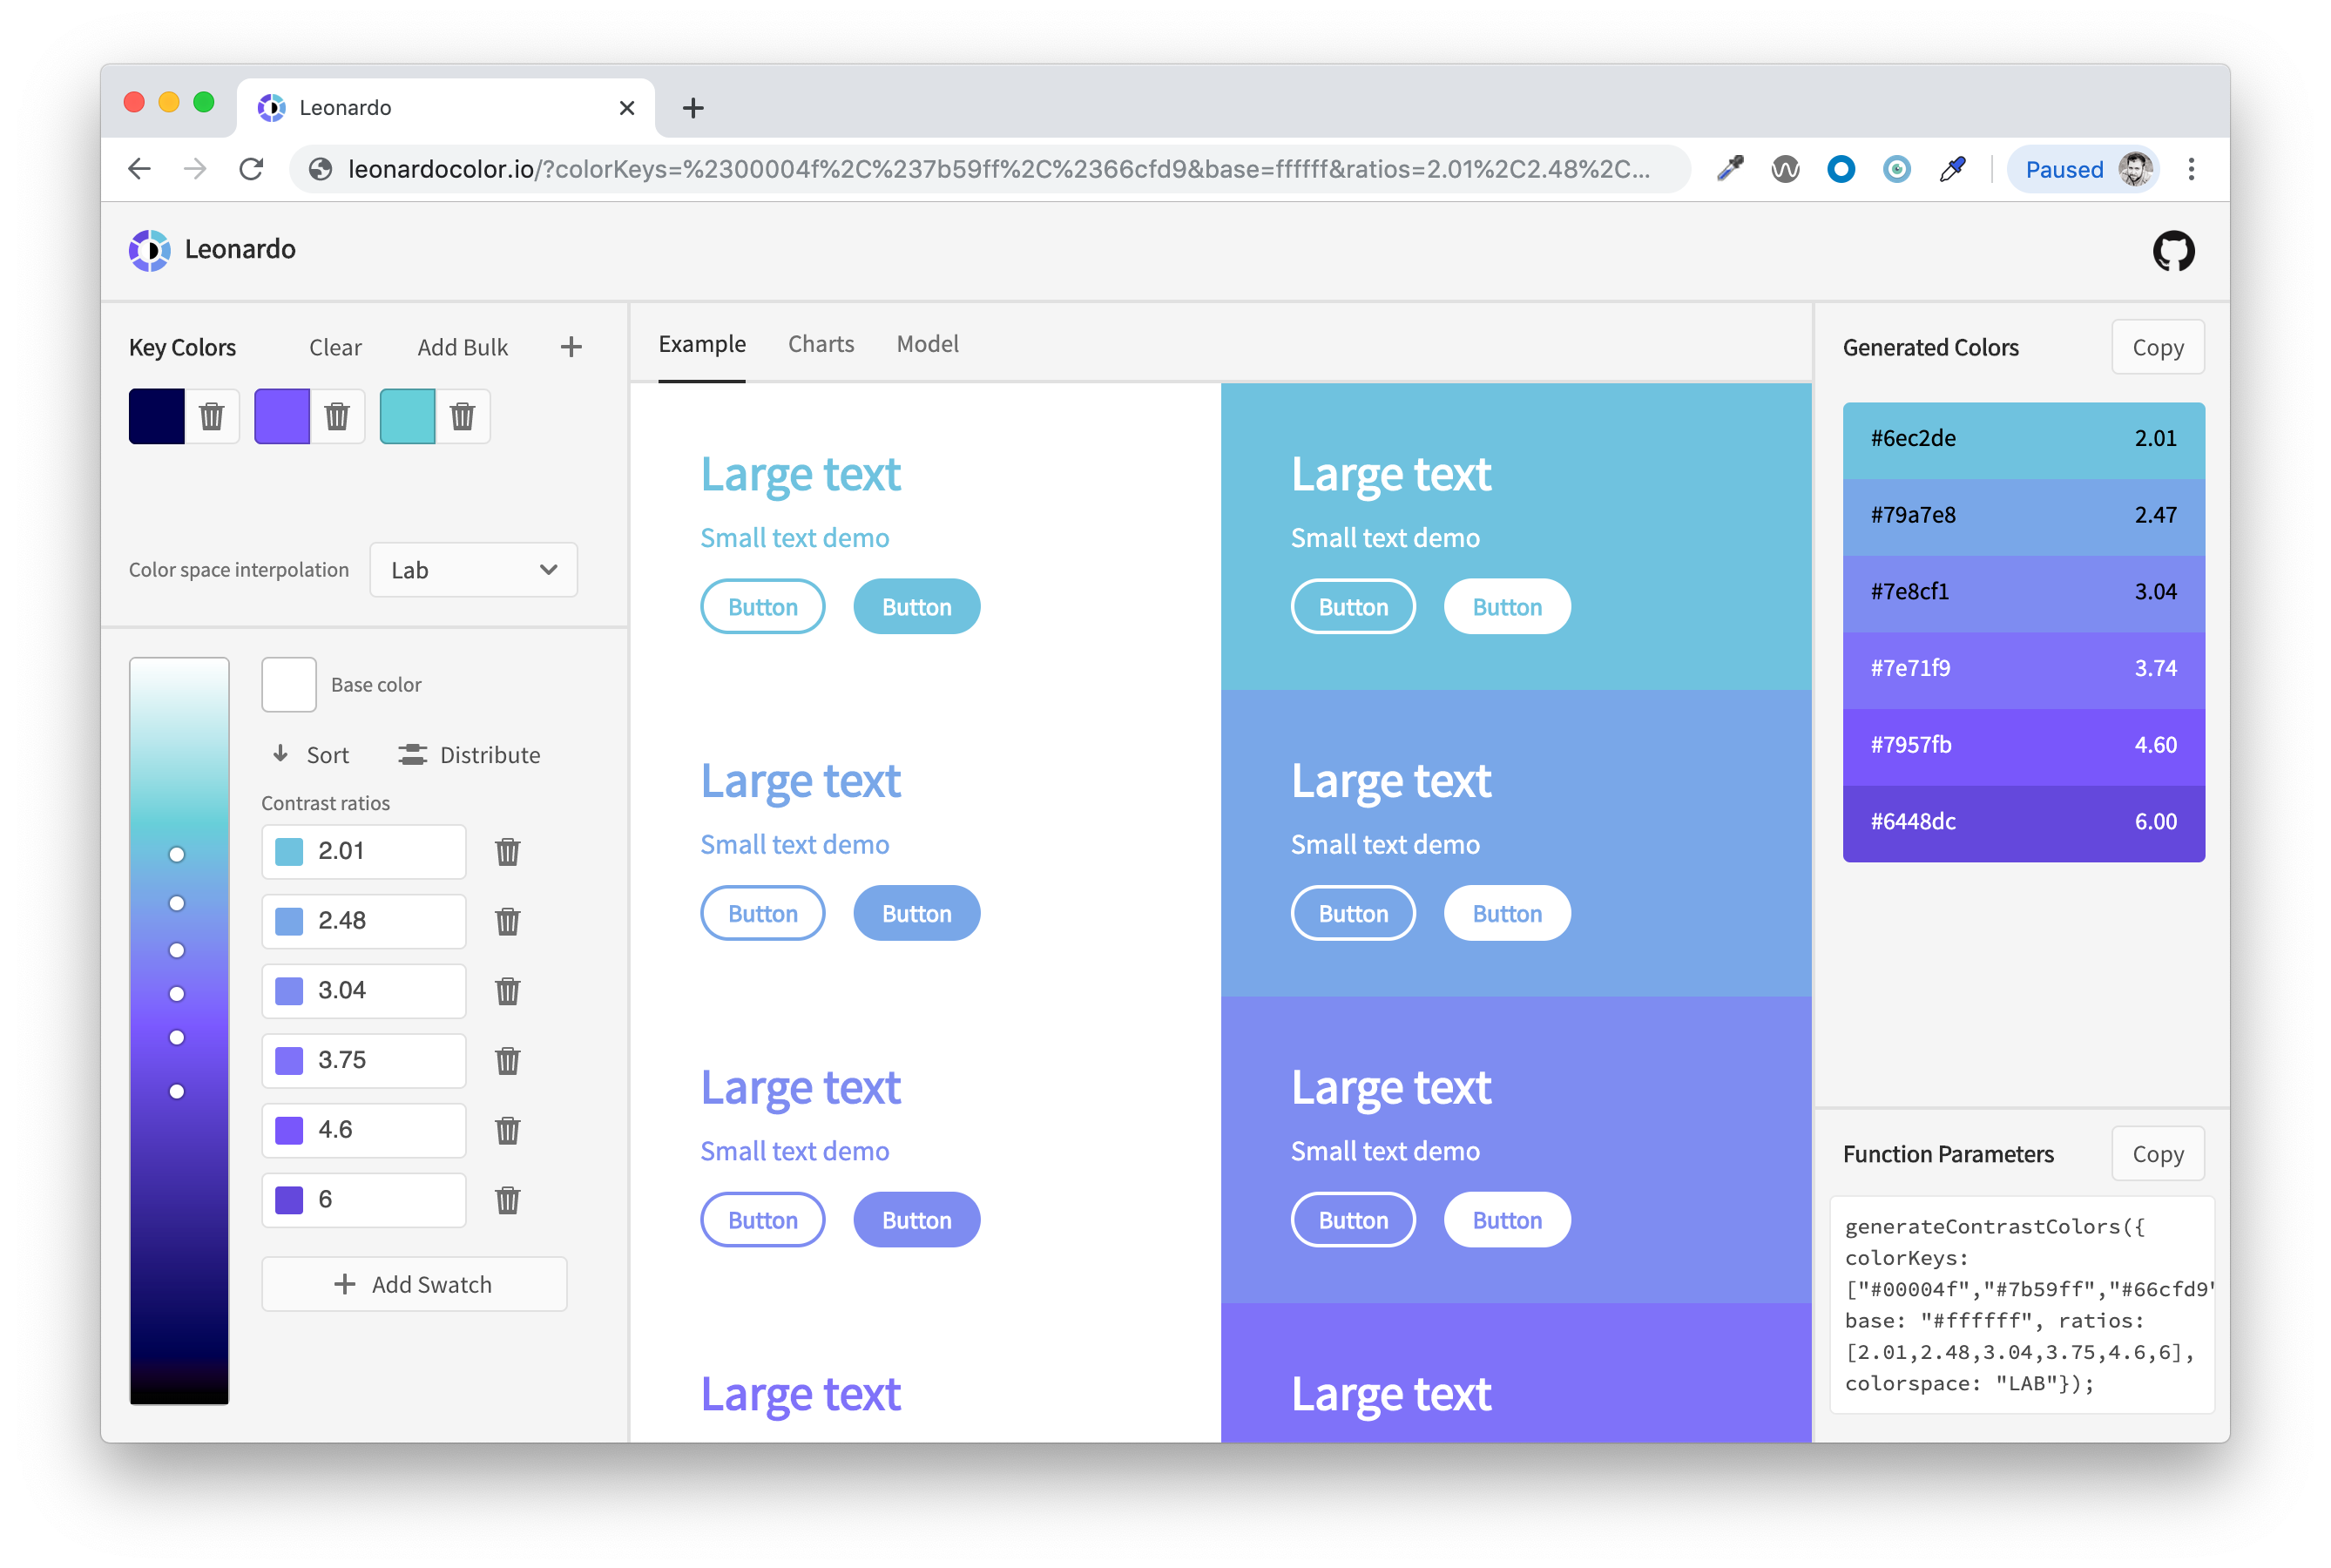Add a new key color with plus icon
Image resolution: width=2331 pixels, height=1568 pixels.
click(571, 347)
